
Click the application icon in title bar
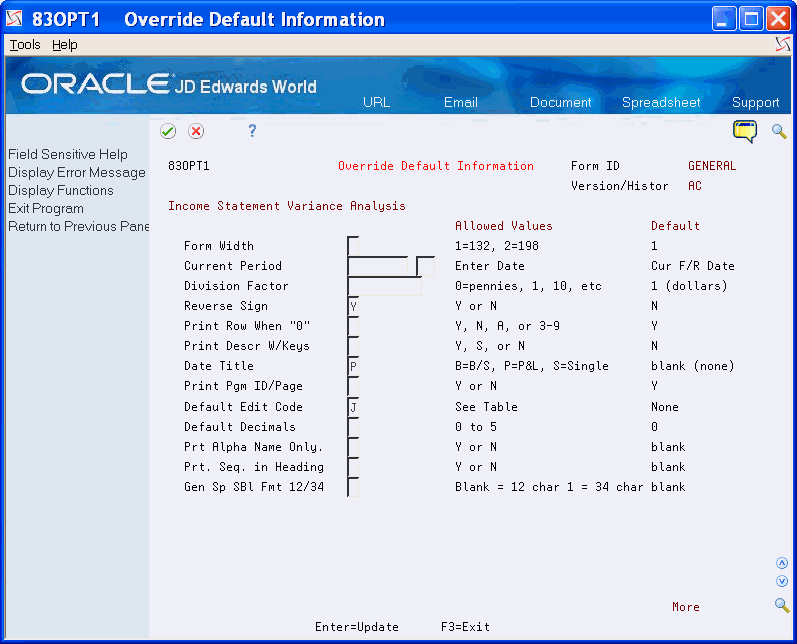(14, 19)
